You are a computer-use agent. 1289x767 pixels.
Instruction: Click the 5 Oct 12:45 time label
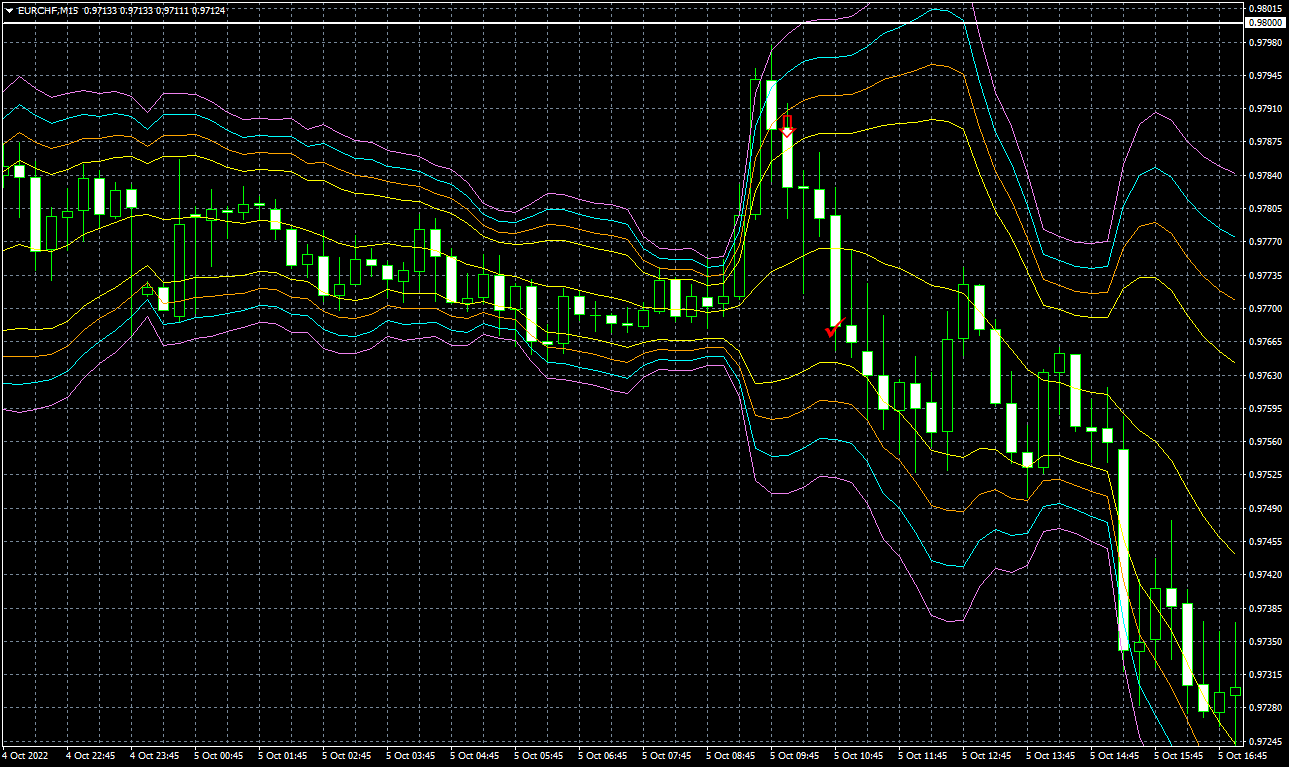(987, 756)
